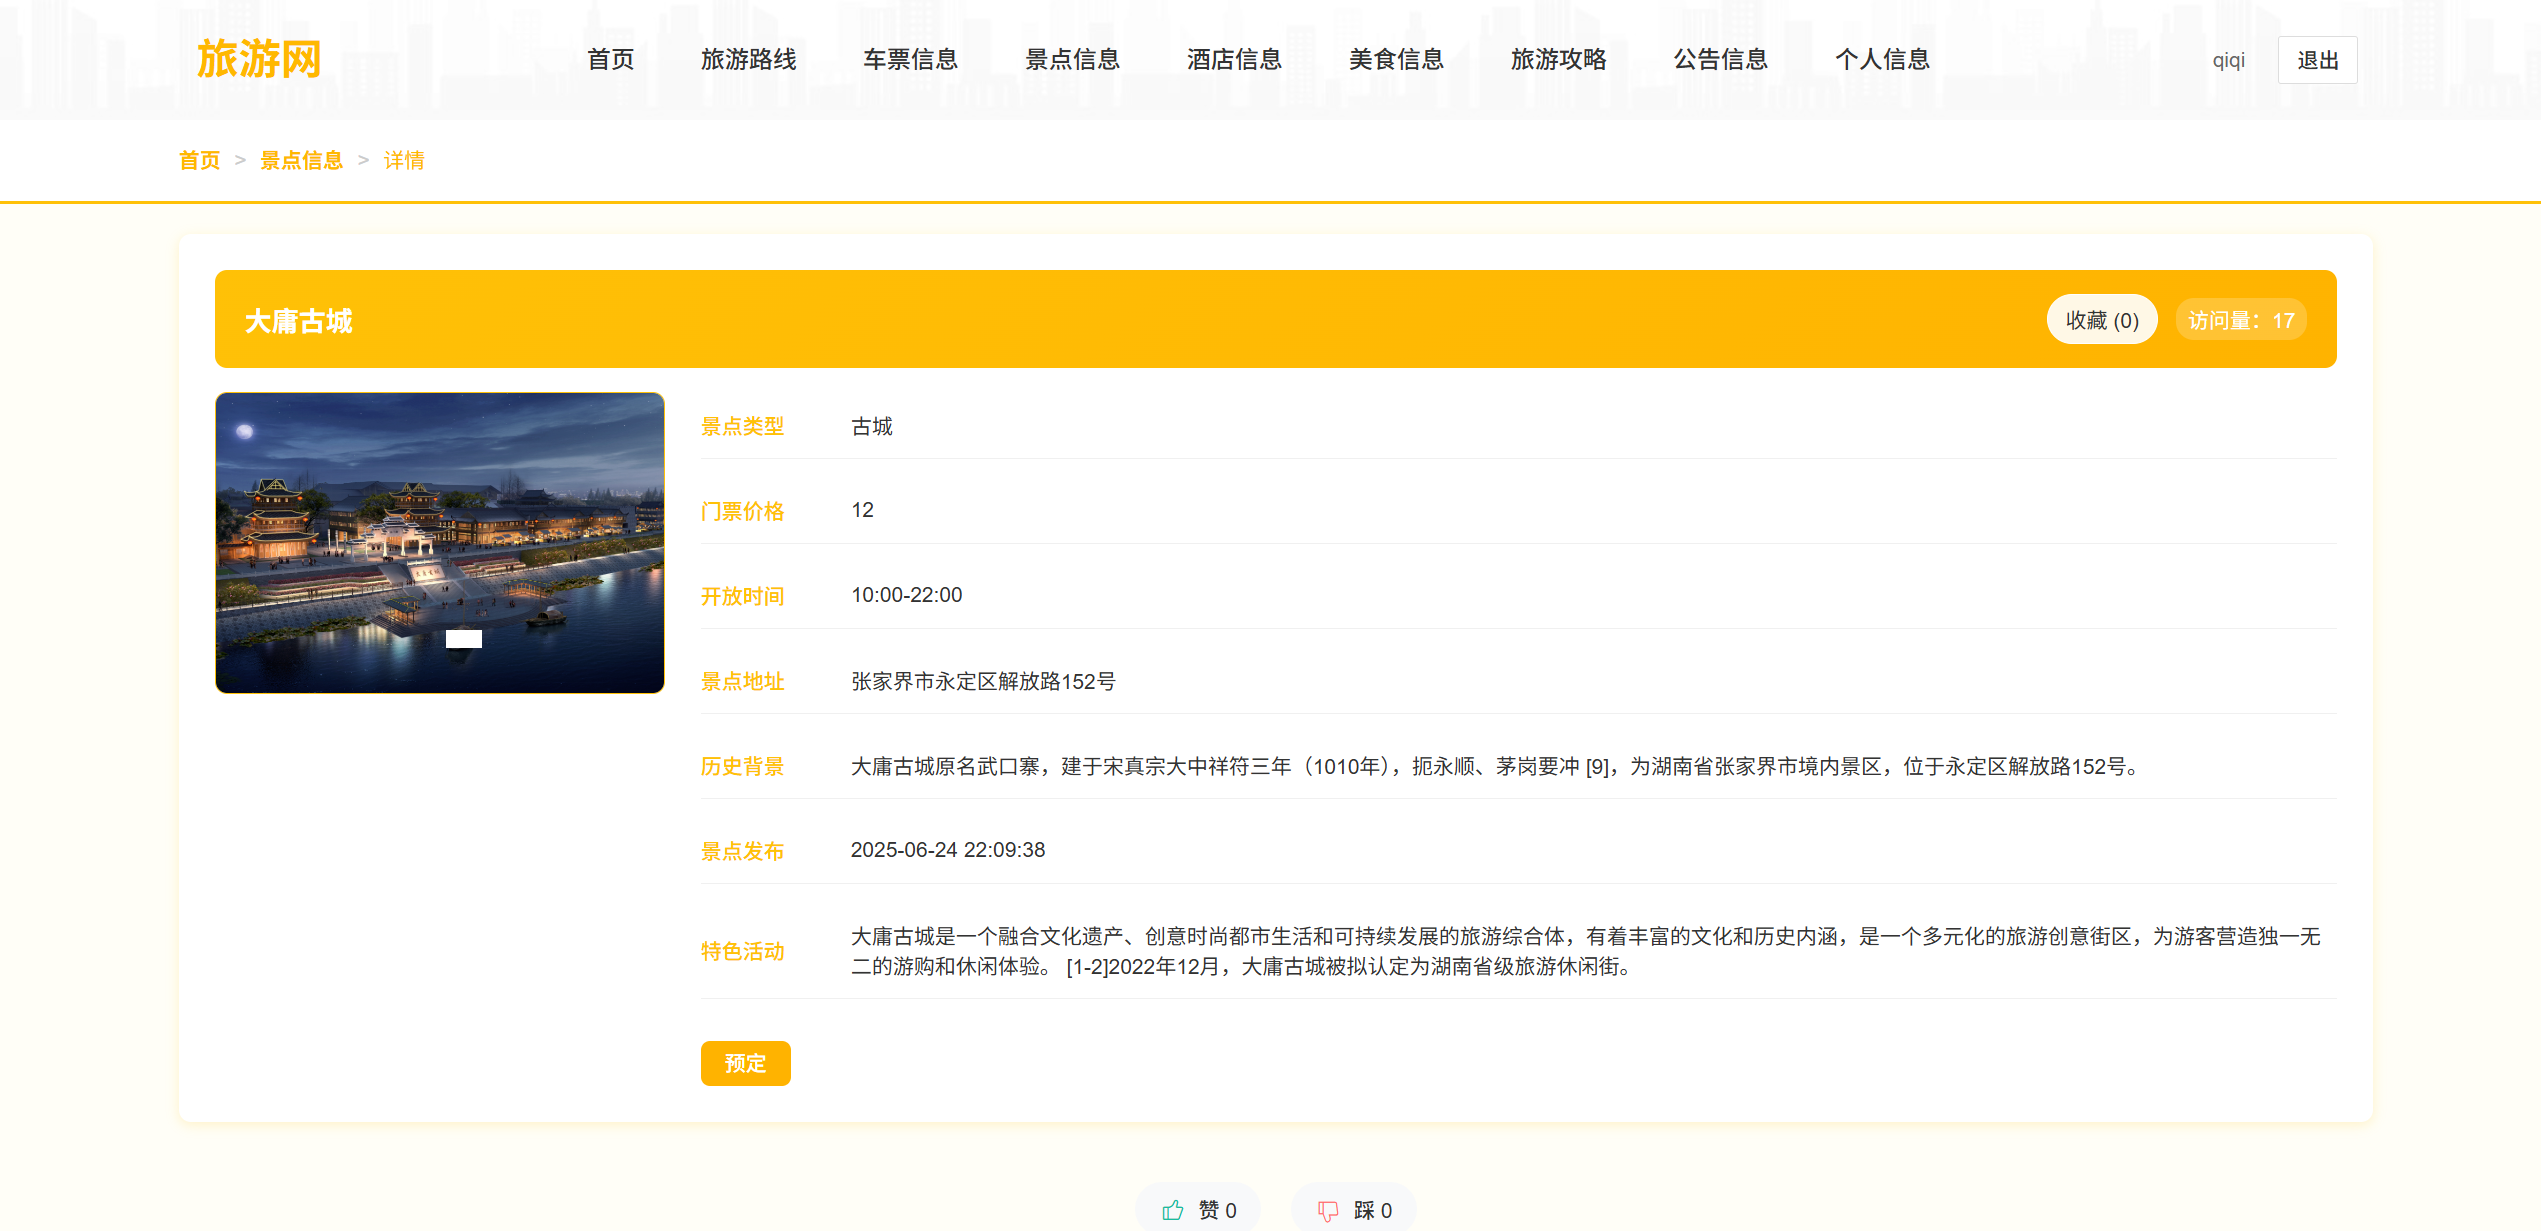
Task: Click the 首页 breadcrumb link
Action: 199,160
